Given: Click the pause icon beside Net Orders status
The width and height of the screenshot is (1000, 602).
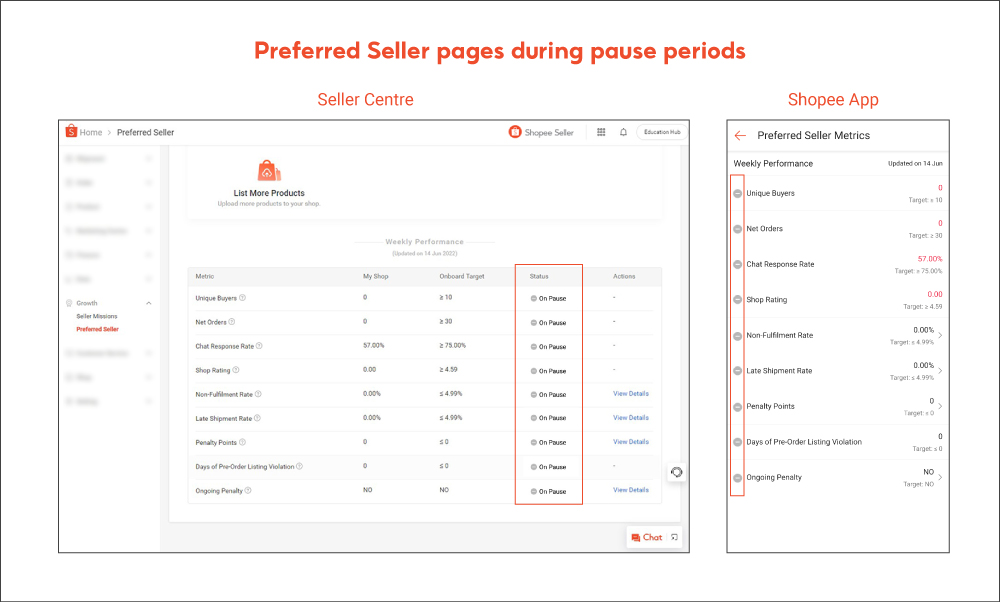Looking at the screenshot, I should tap(533, 323).
